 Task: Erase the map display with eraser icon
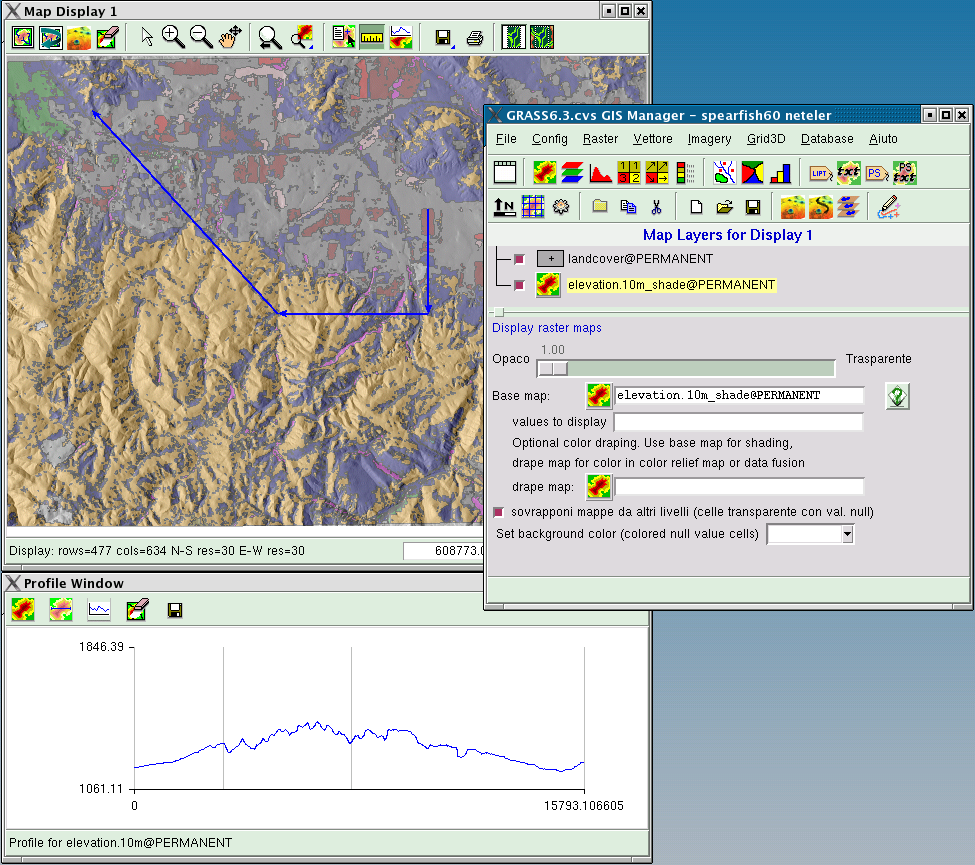click(x=108, y=38)
